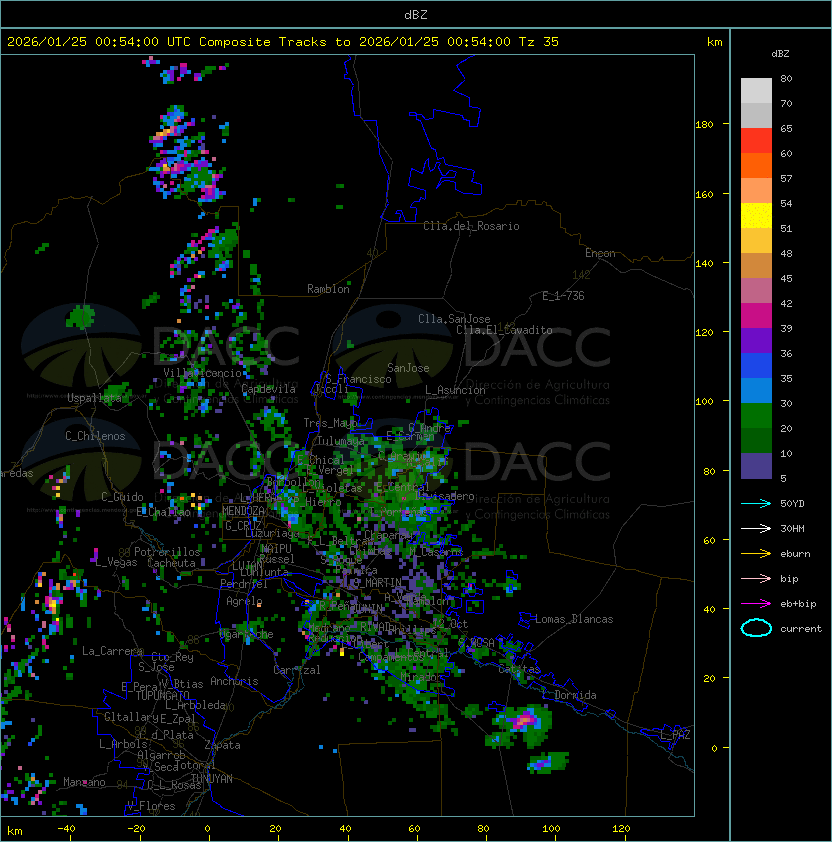The height and width of the screenshot is (842, 832).
Task: Click the 120 km horizontal axis tick label
Action: point(621,829)
